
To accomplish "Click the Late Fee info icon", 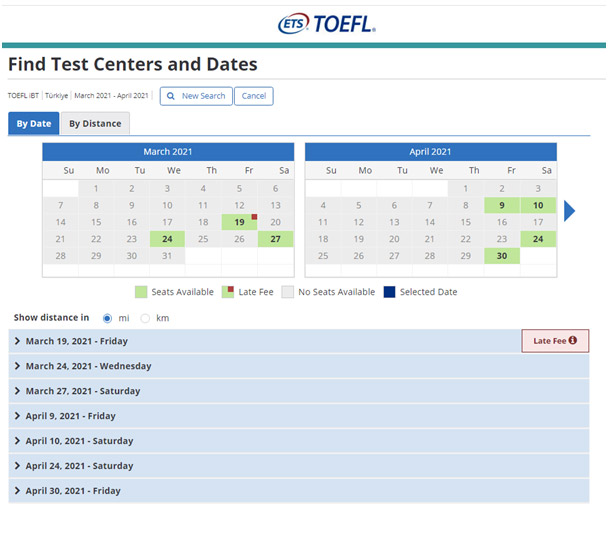I will pos(573,341).
